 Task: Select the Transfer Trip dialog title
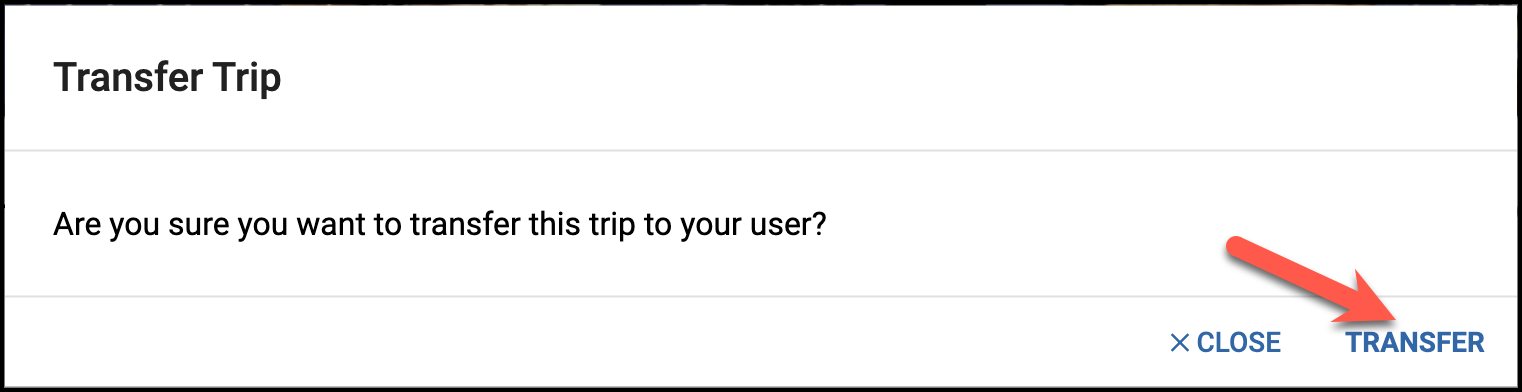[167, 77]
